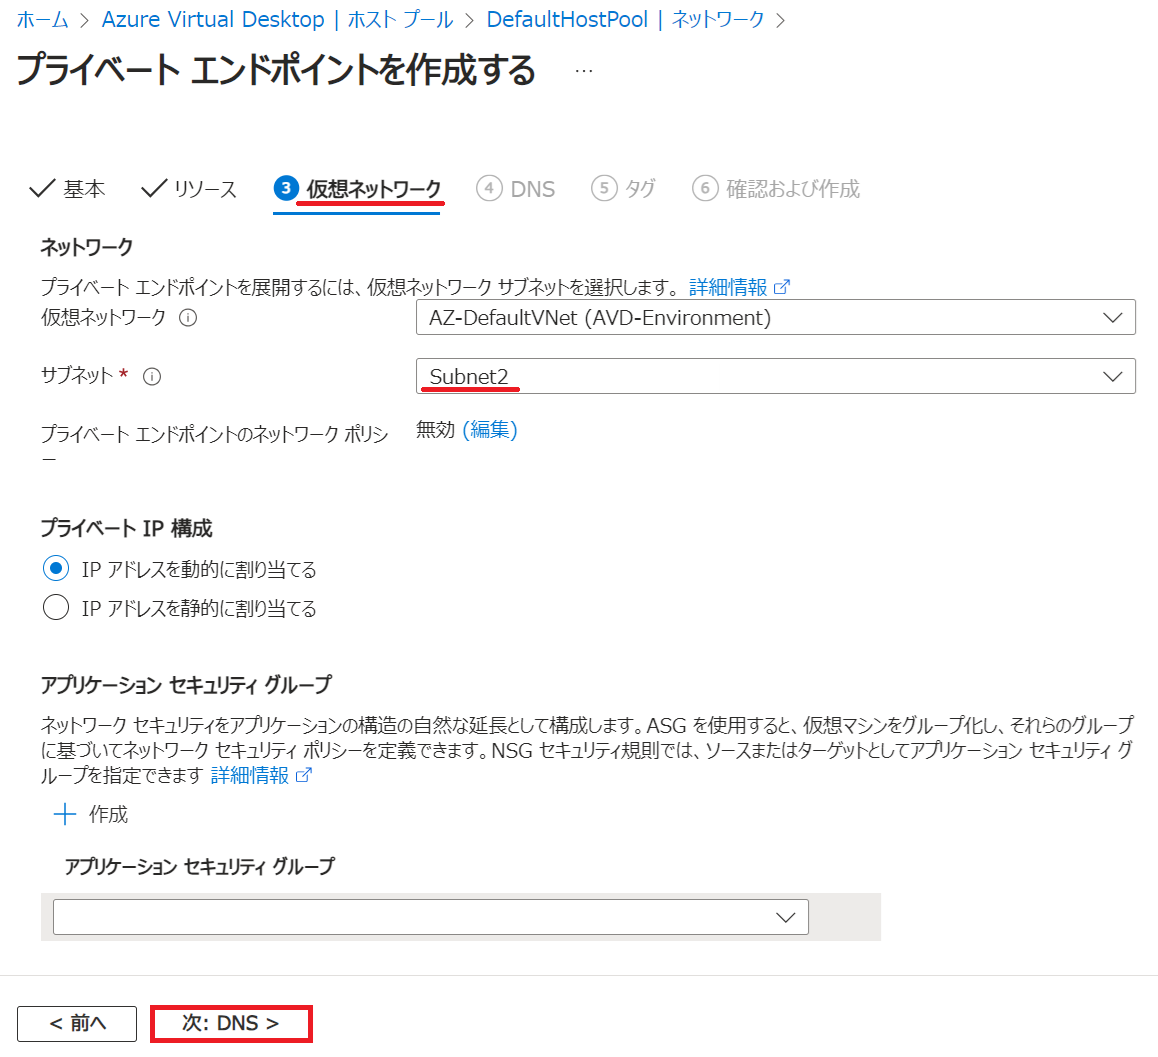
Task: Show info icon for 仮想ネットワーク
Action: click(x=188, y=318)
